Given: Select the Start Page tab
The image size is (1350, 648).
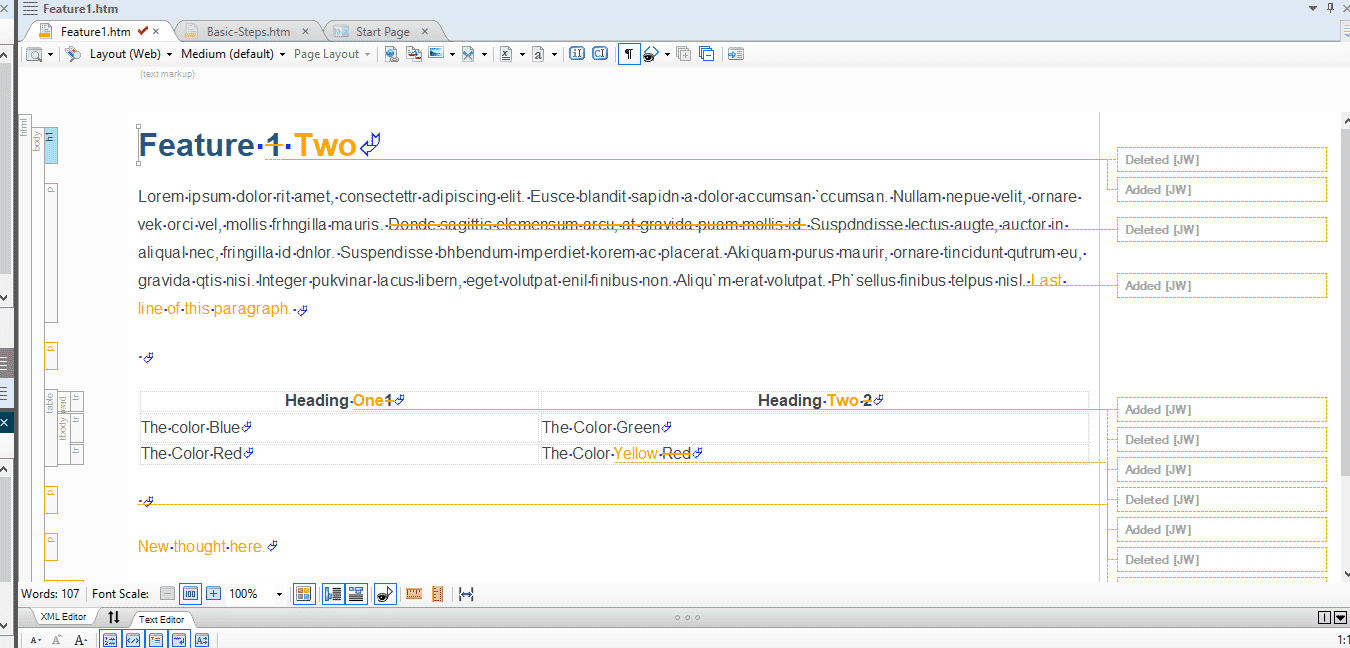Looking at the screenshot, I should tap(383, 32).
